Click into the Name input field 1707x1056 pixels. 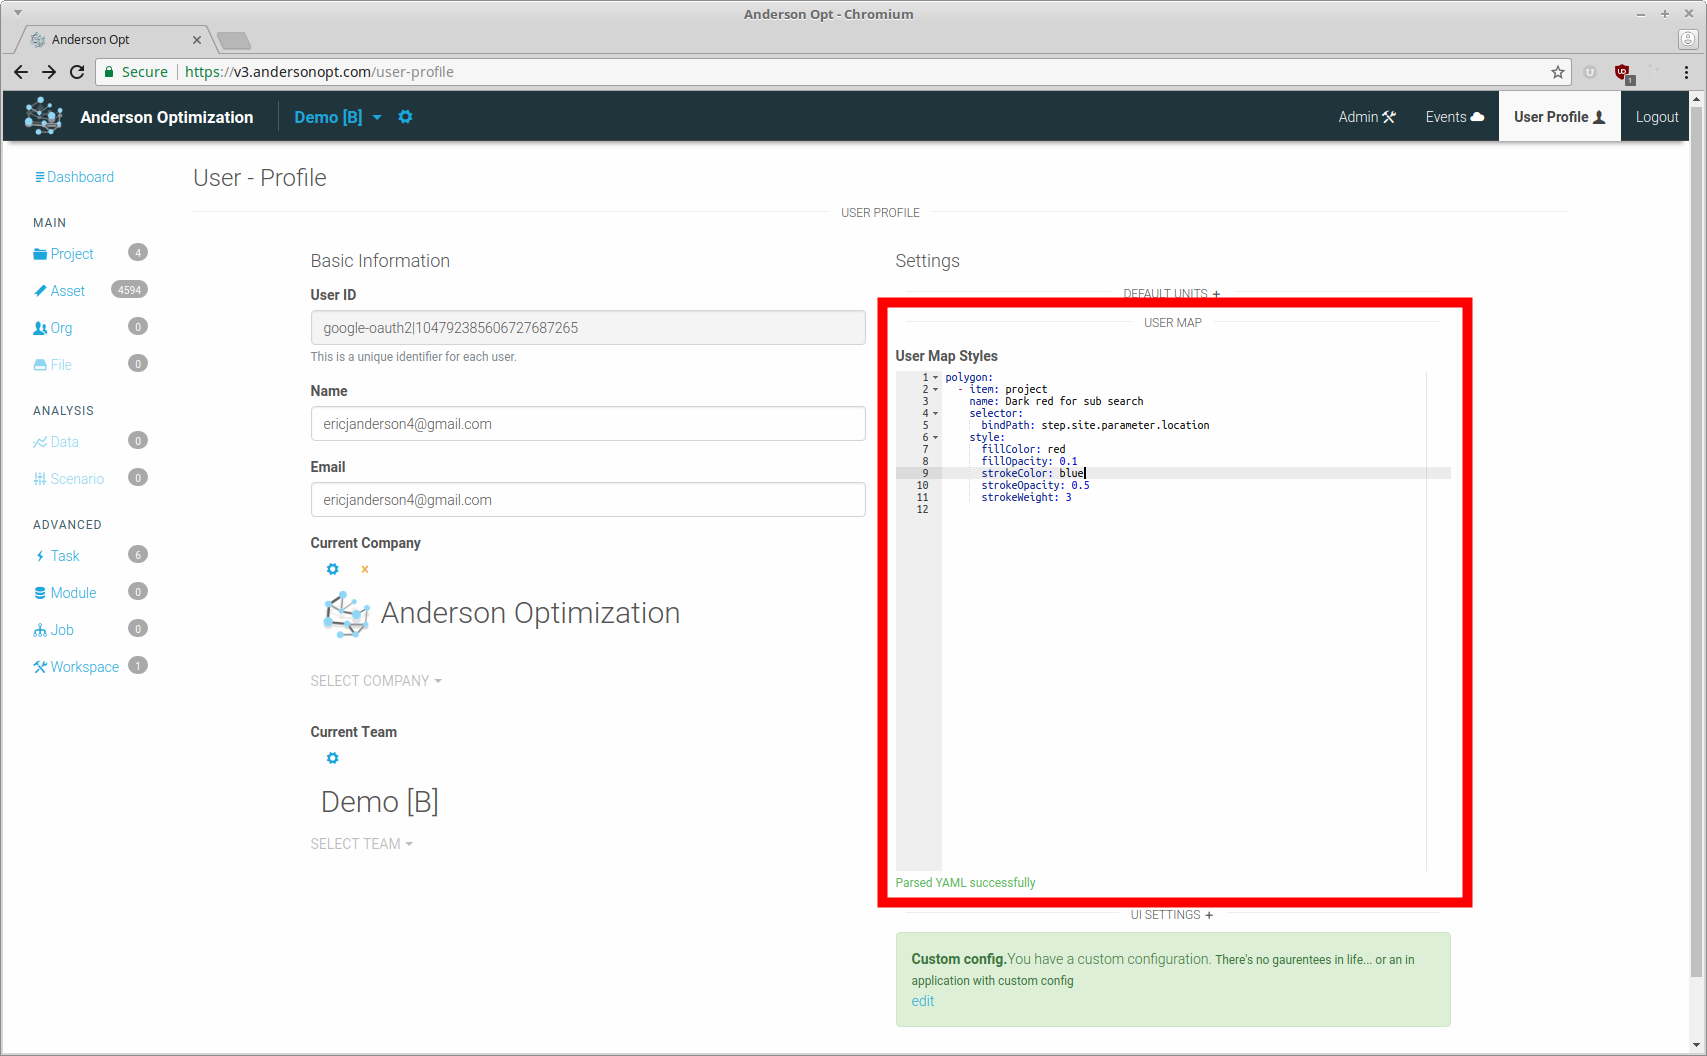click(588, 424)
